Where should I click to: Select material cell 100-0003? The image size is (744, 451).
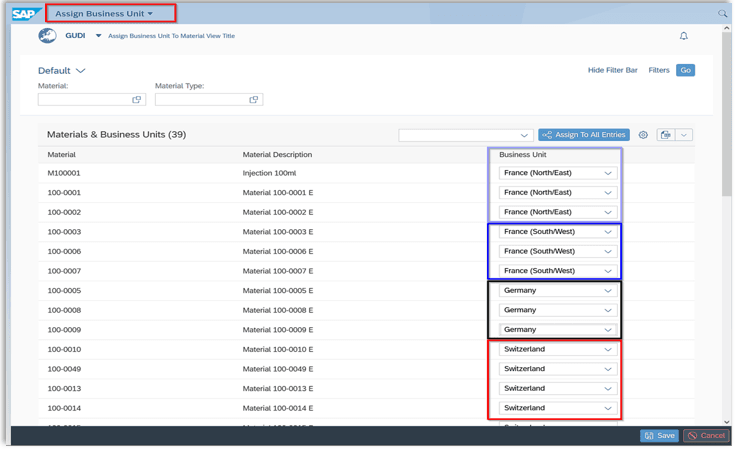pyautogui.click(x=65, y=234)
